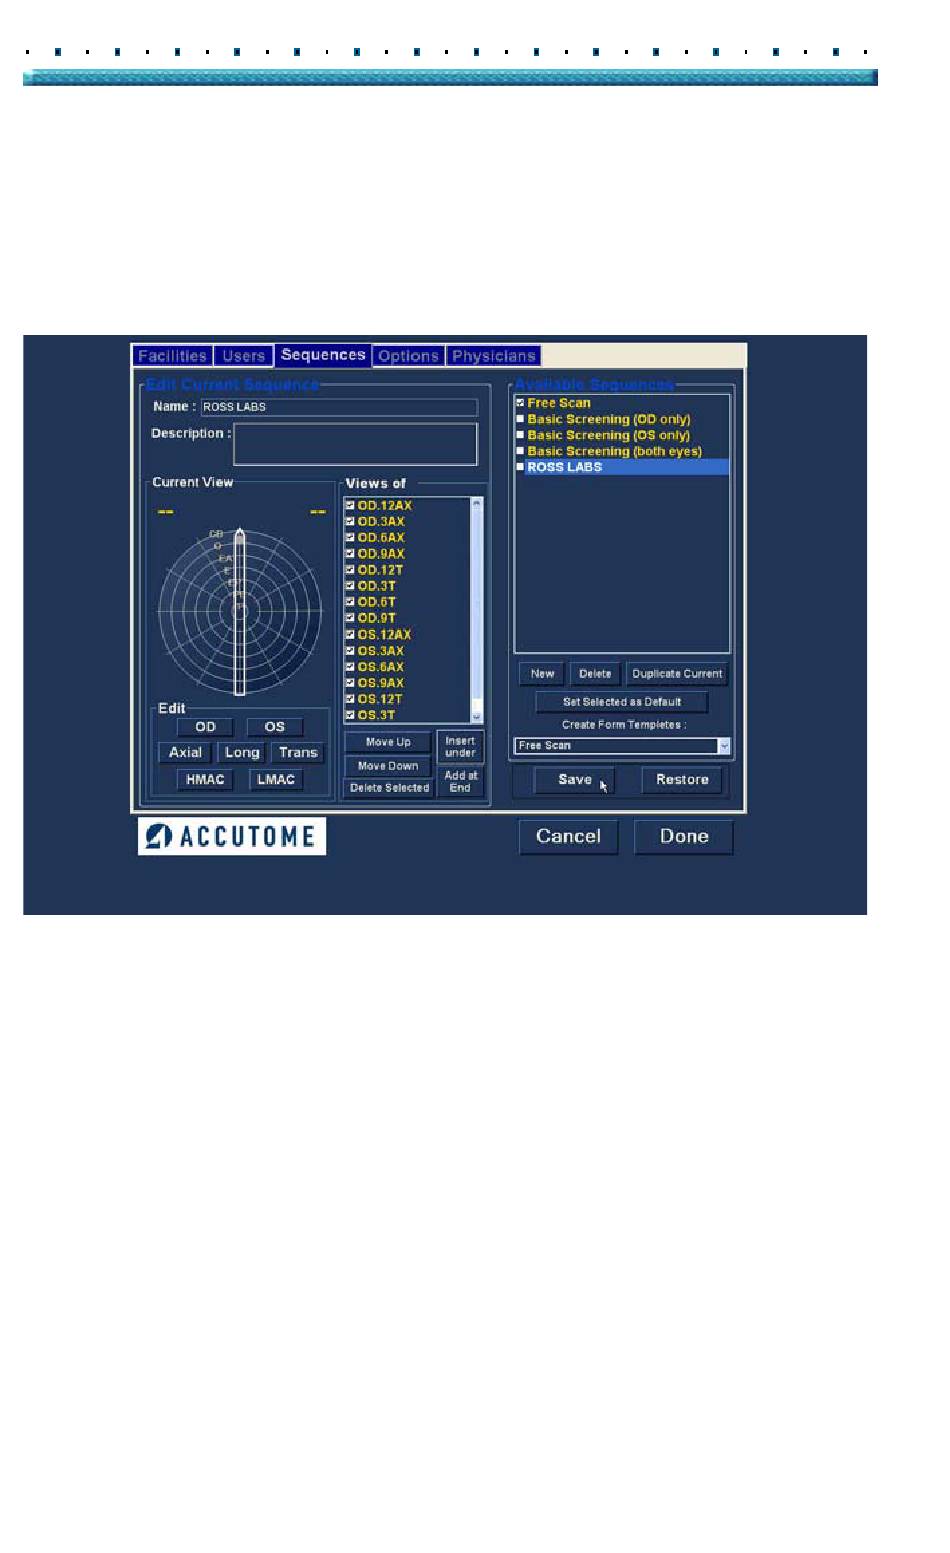This screenshot has height=1553, width=950.
Task: Save the current sequence
Action: (x=574, y=780)
